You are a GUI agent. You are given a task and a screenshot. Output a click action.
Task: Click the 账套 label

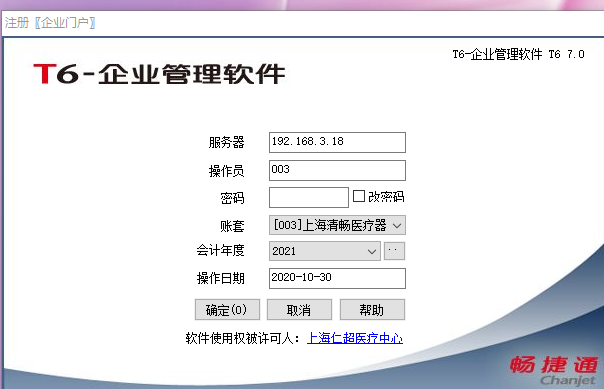coord(232,226)
